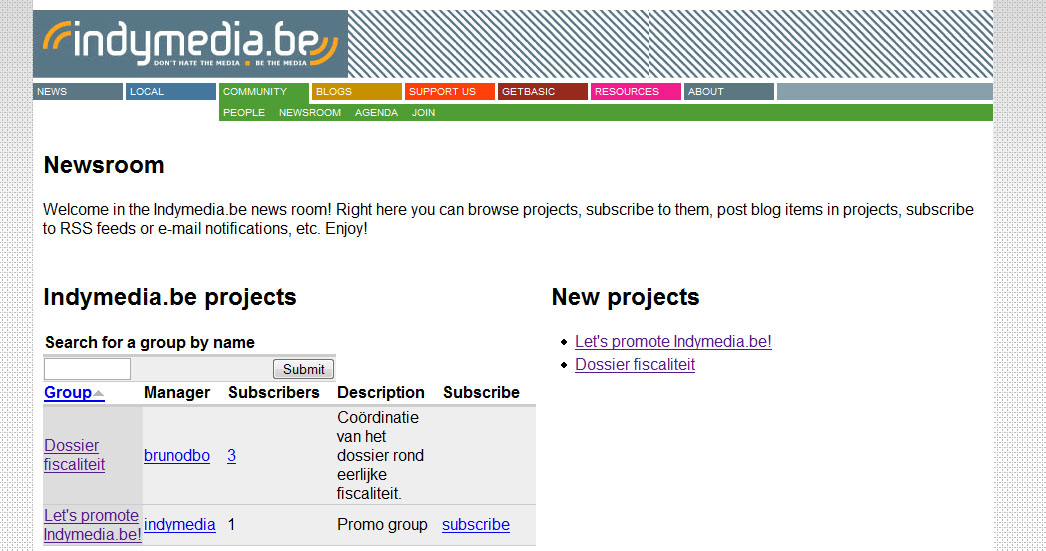Focus the group name search field
The width and height of the screenshot is (1046, 551).
(87, 369)
